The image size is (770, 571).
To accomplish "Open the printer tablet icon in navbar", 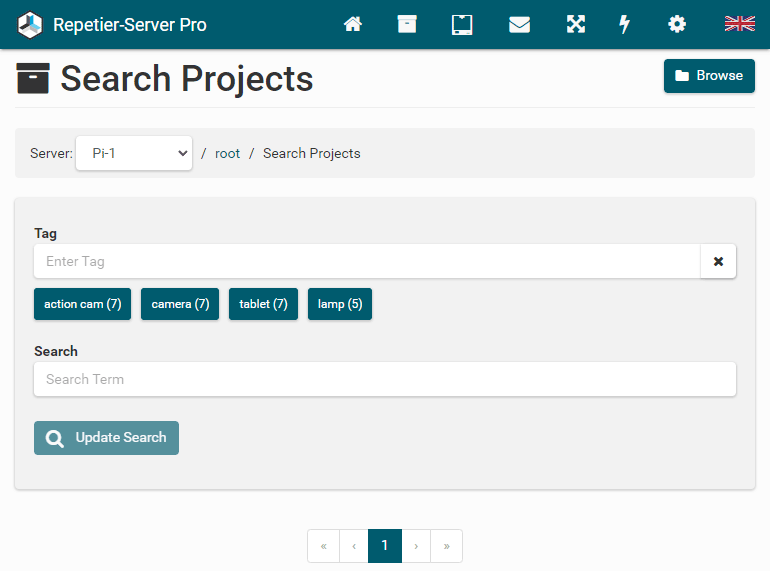I will point(462,24).
